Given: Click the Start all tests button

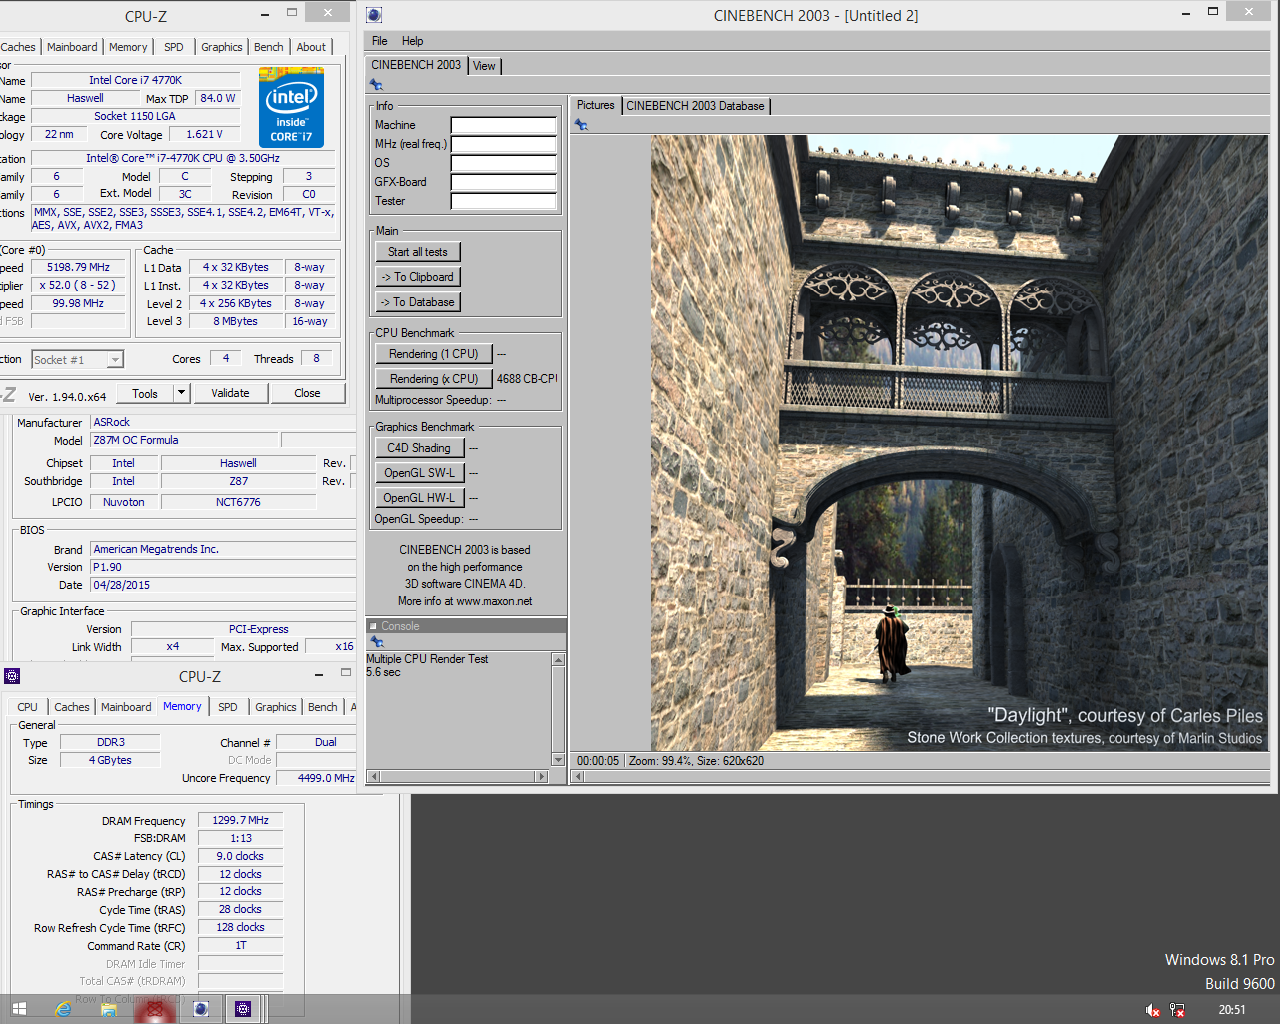Looking at the screenshot, I should [417, 252].
